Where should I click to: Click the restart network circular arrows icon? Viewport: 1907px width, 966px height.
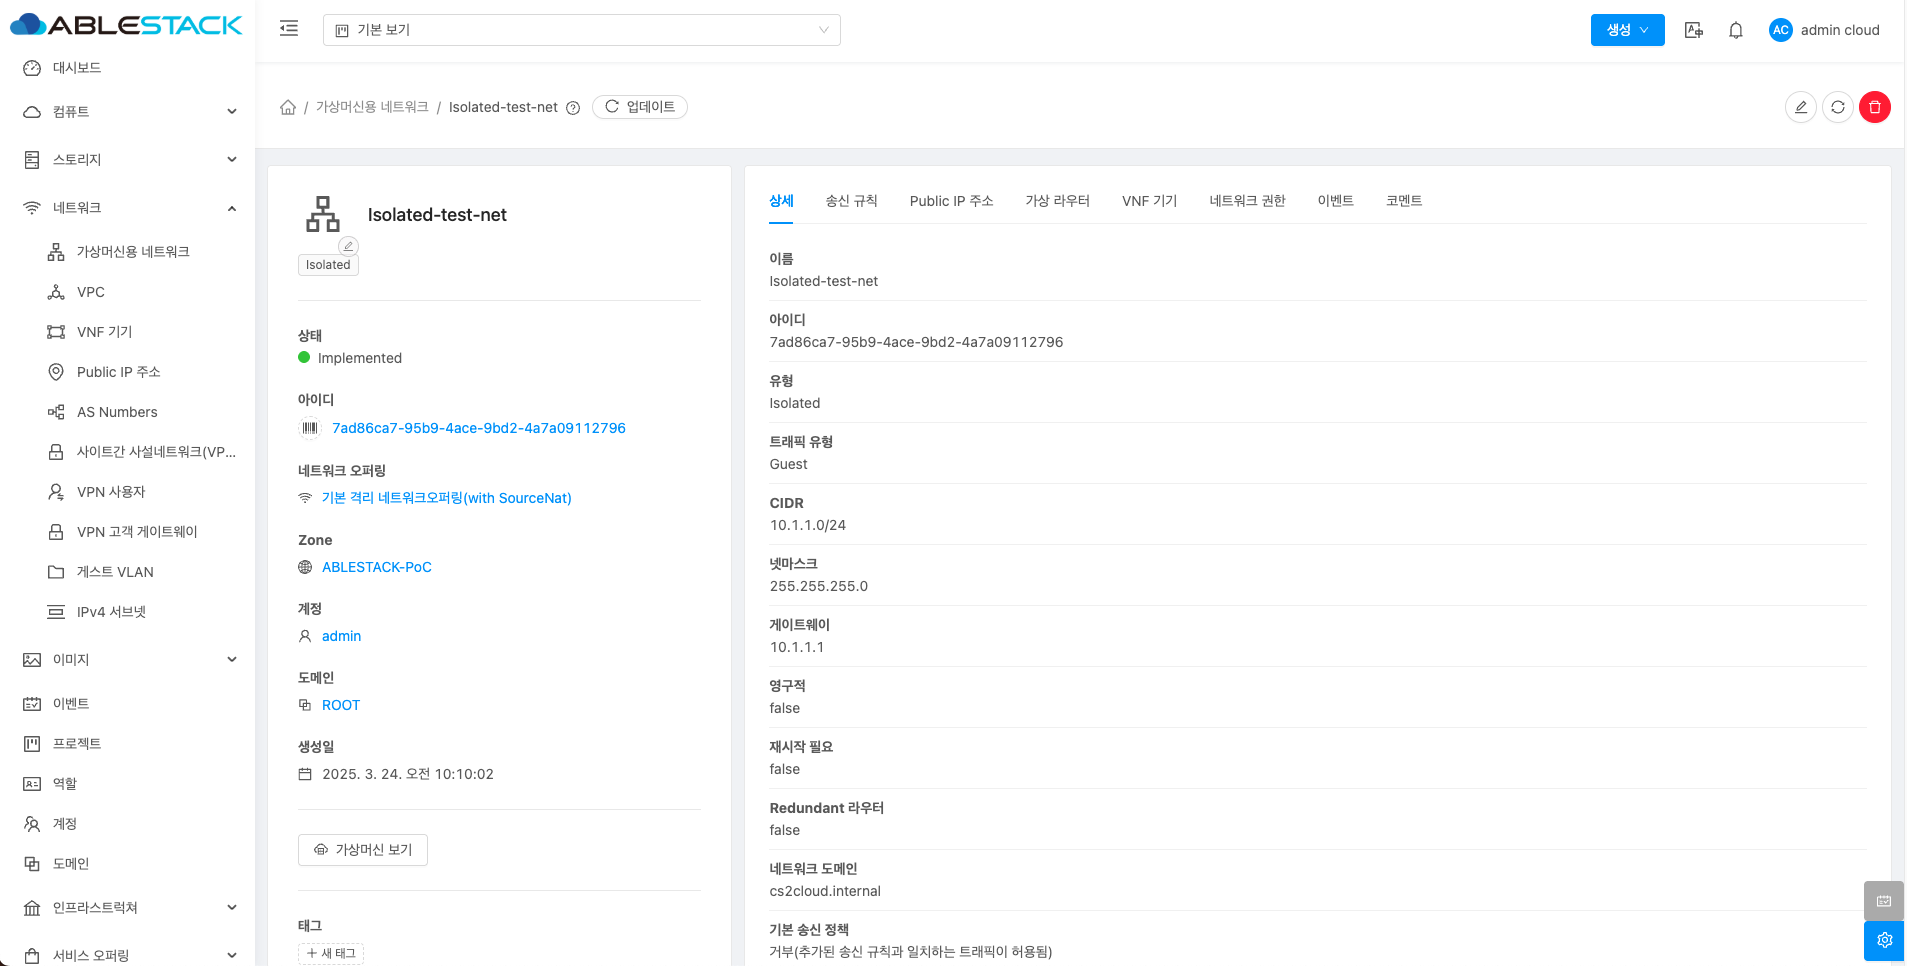[x=1837, y=107]
